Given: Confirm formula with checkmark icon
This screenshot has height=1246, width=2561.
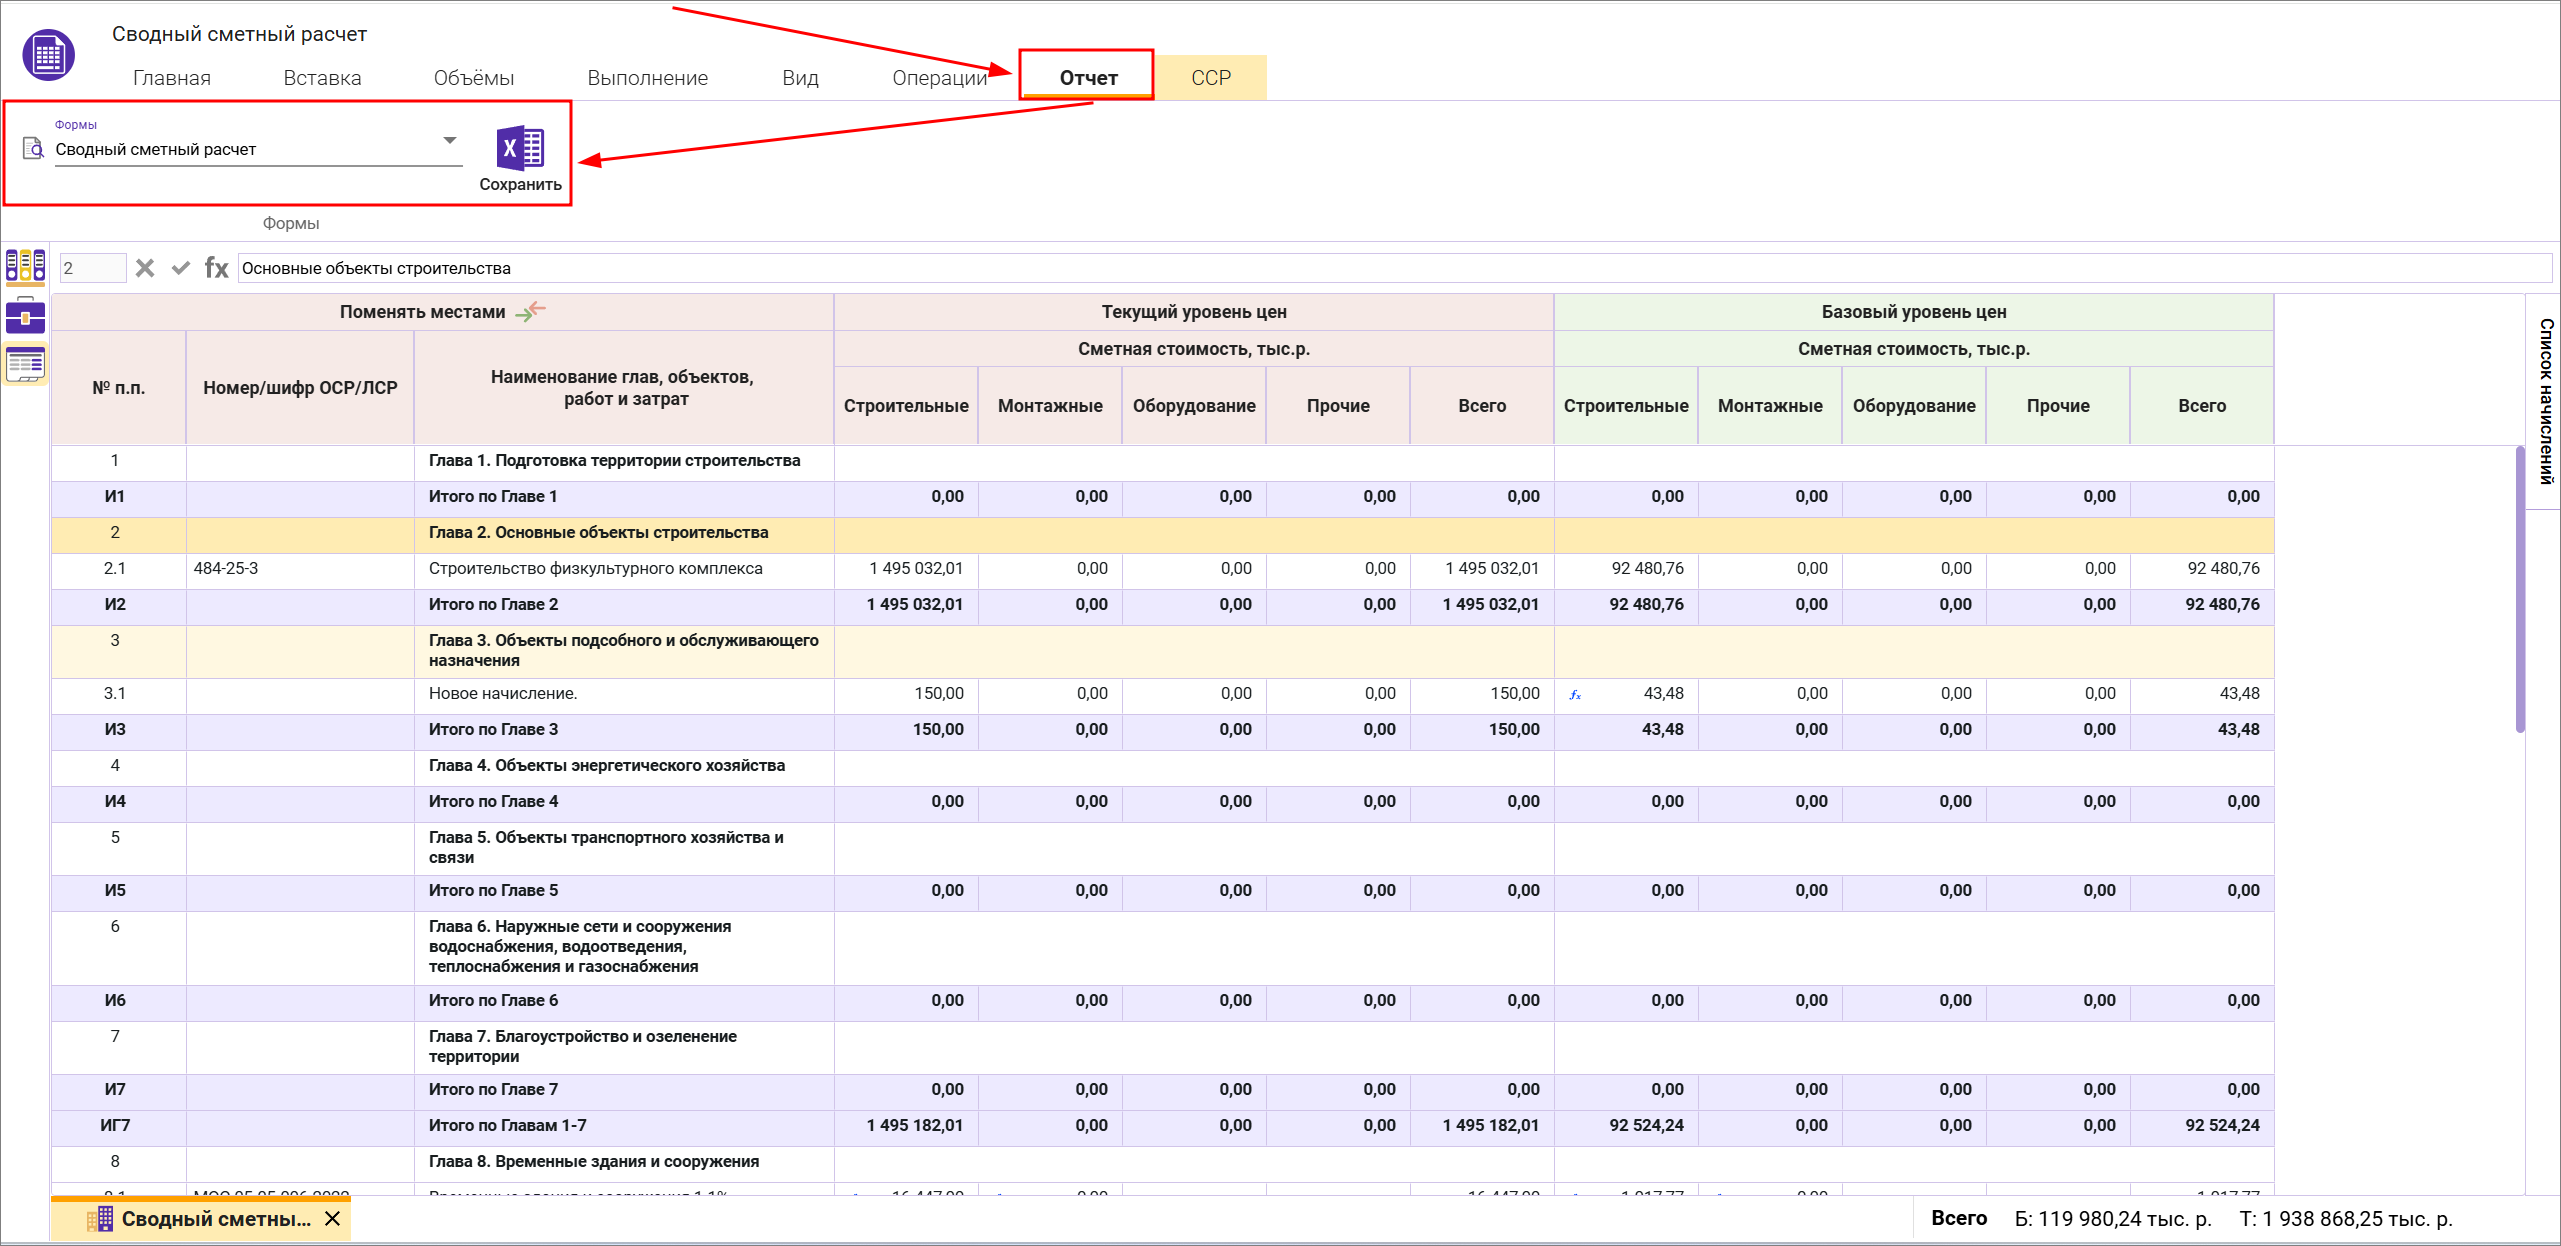Looking at the screenshot, I should tap(181, 268).
